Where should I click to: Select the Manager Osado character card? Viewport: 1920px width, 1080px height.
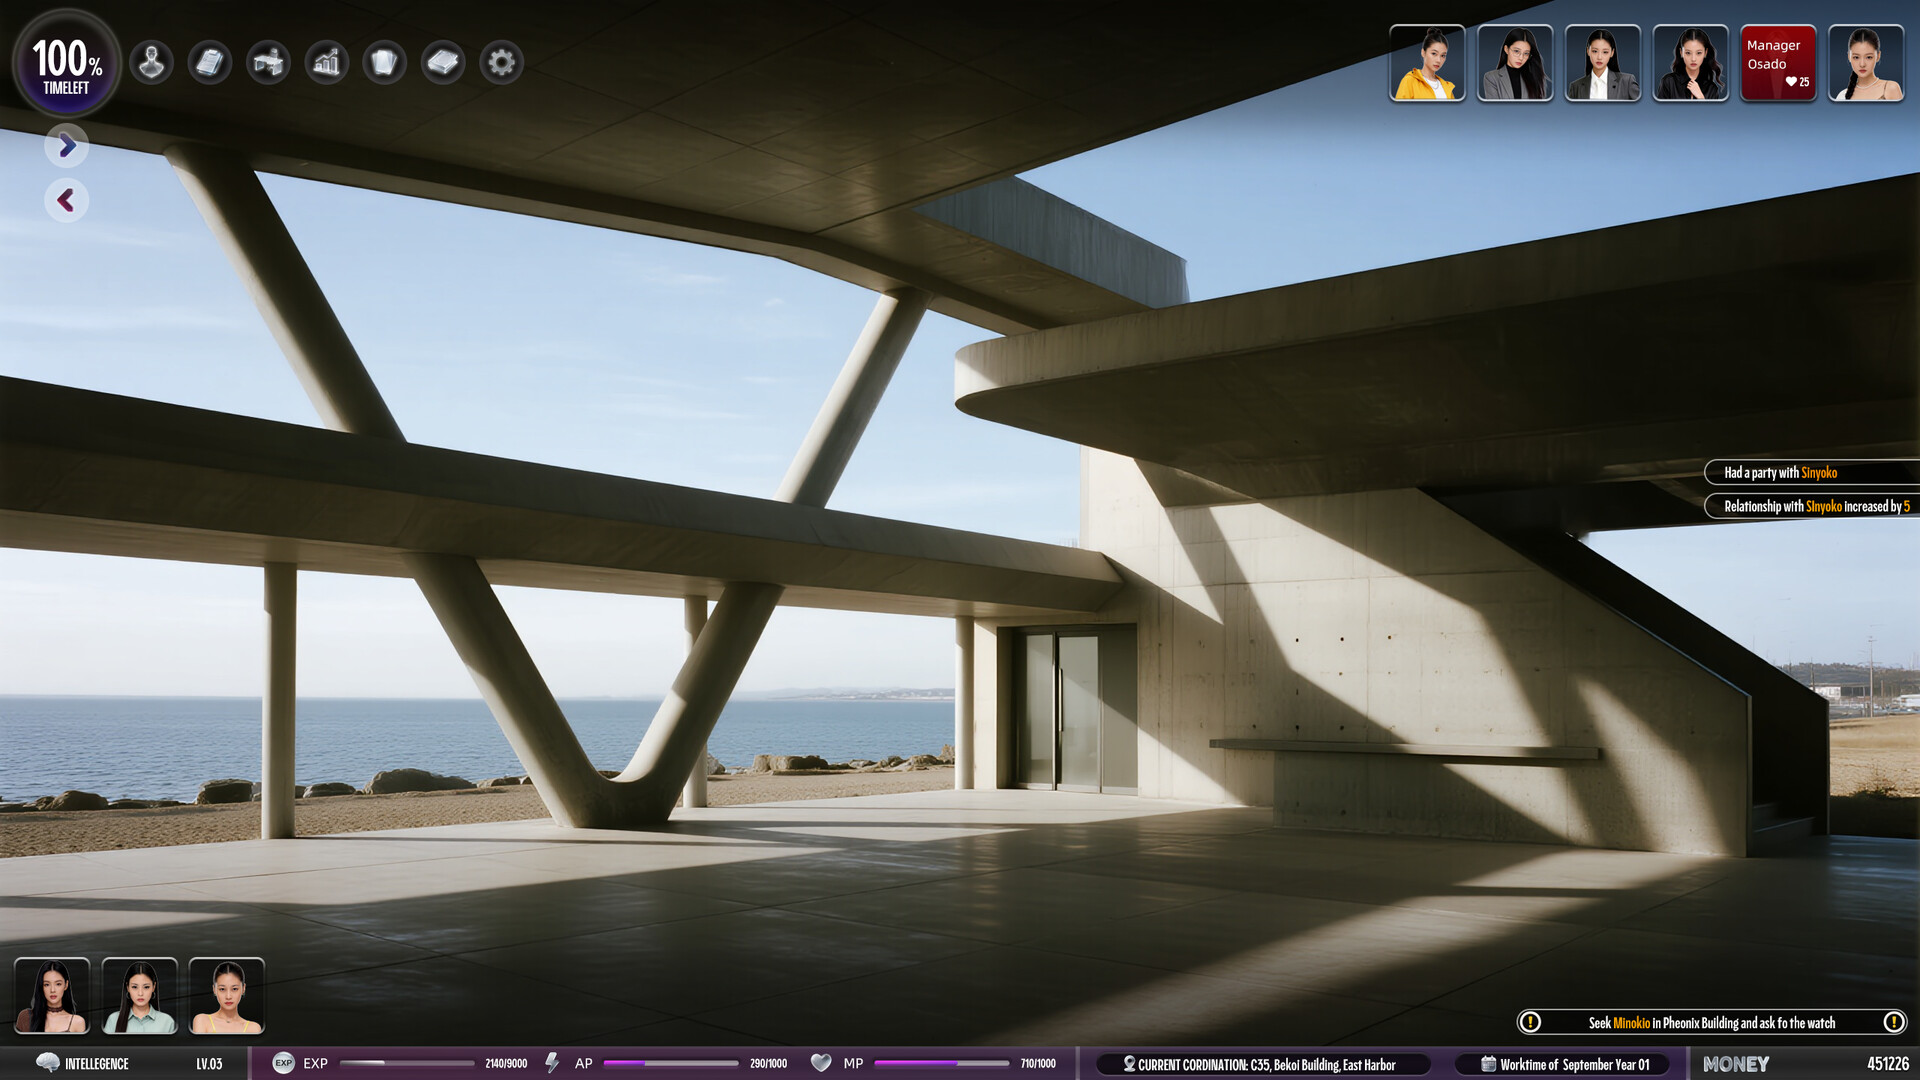pyautogui.click(x=1778, y=63)
